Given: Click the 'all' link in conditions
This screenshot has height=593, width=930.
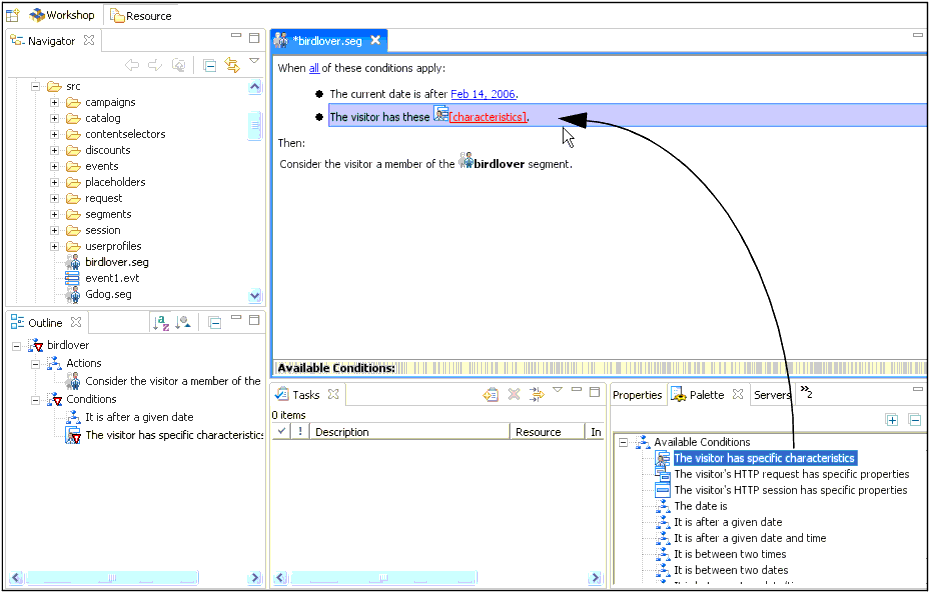Looking at the screenshot, I should click(x=314, y=68).
